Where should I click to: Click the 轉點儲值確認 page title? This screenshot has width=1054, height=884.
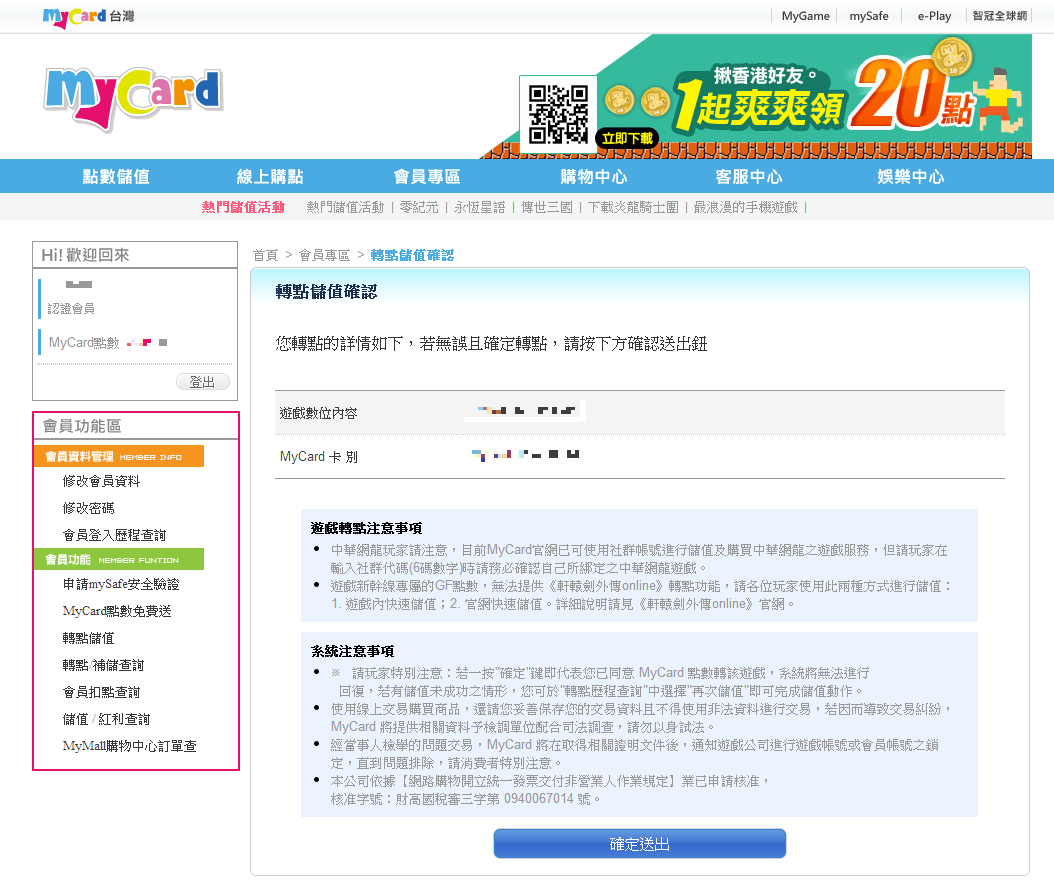[326, 292]
